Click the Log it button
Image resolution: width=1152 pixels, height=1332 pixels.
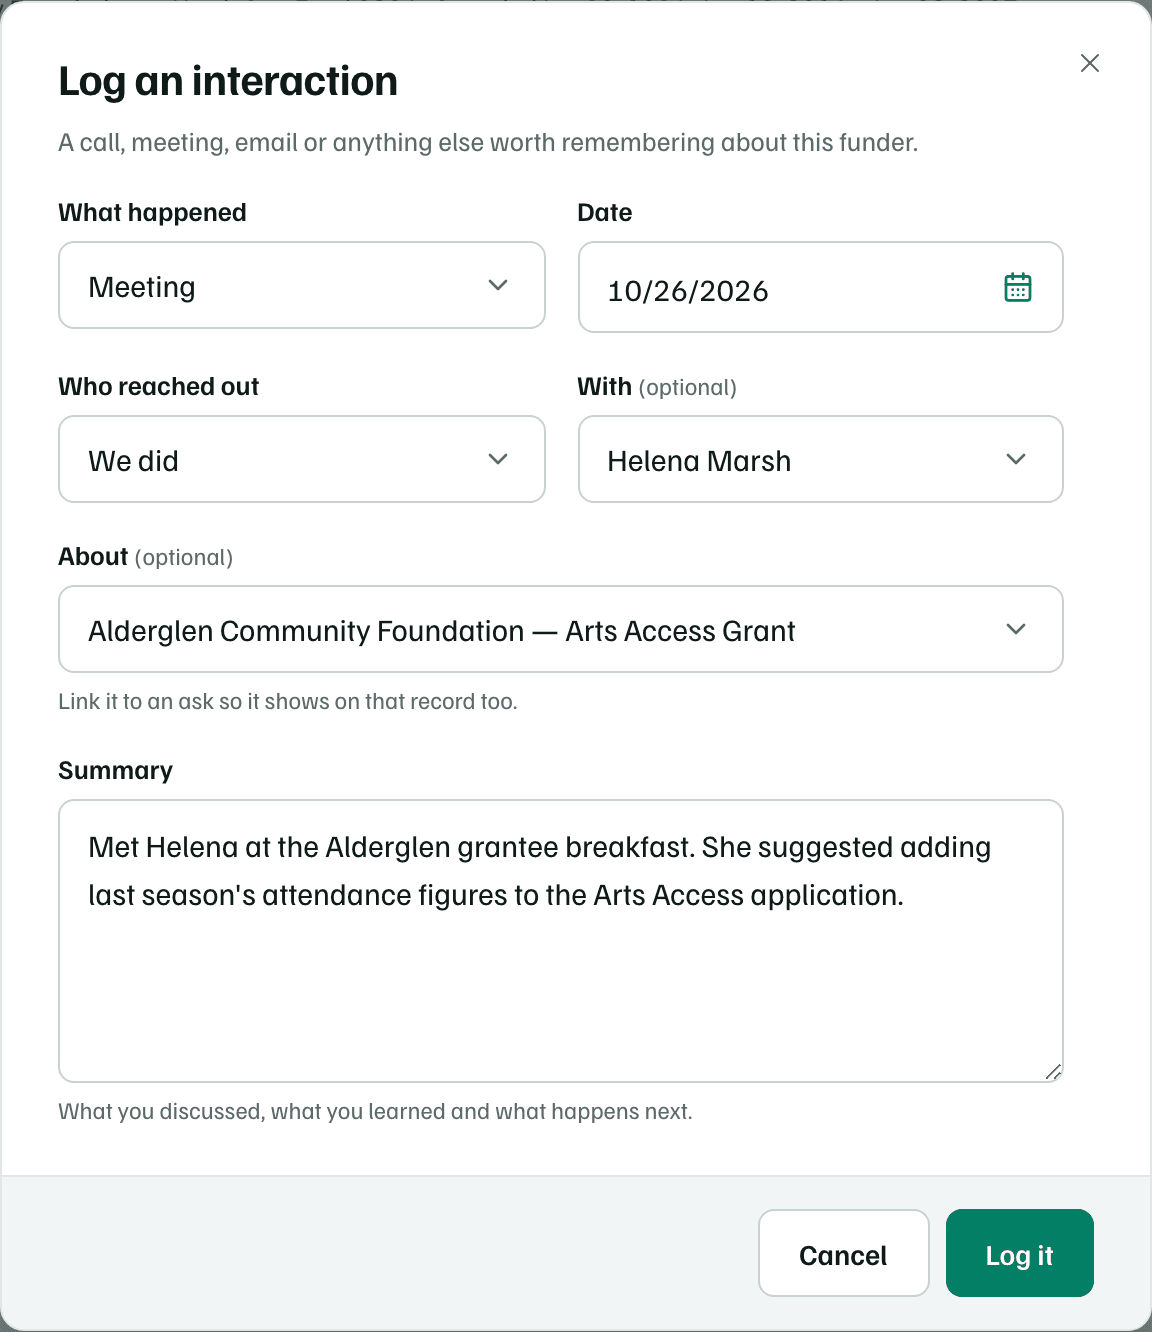point(1020,1253)
